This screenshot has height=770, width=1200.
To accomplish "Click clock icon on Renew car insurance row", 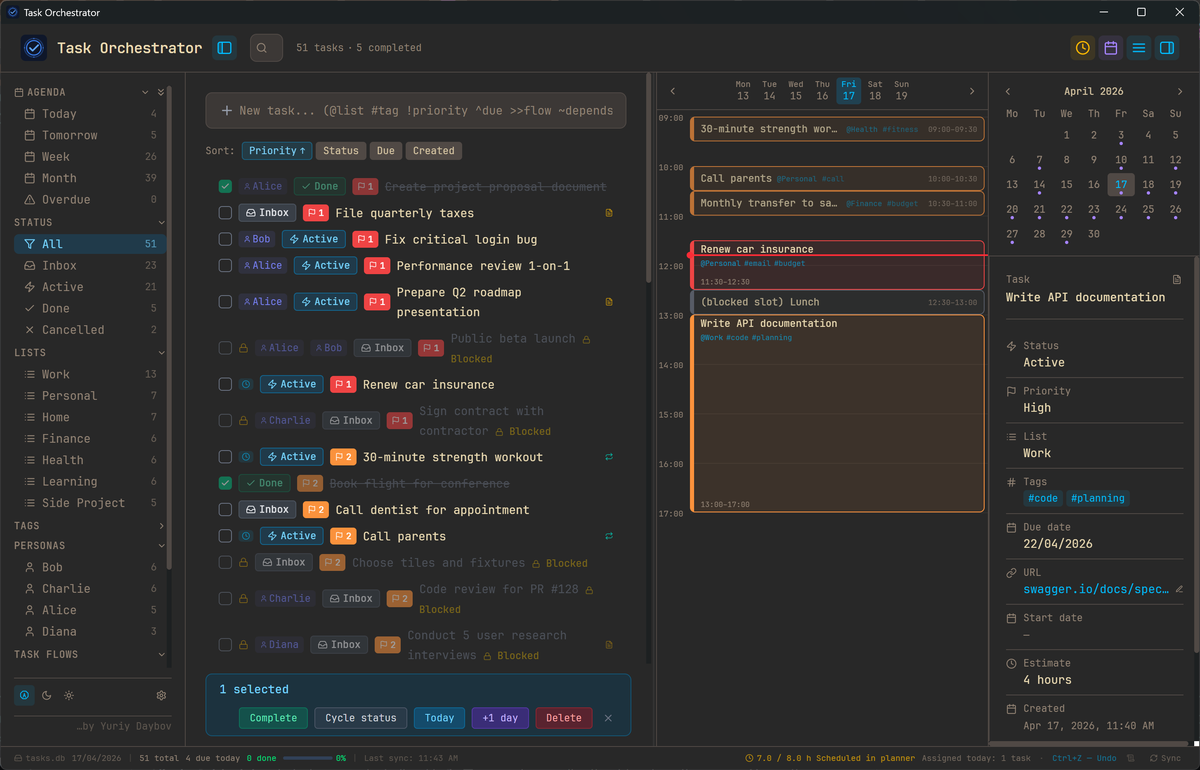I will (x=246, y=384).
